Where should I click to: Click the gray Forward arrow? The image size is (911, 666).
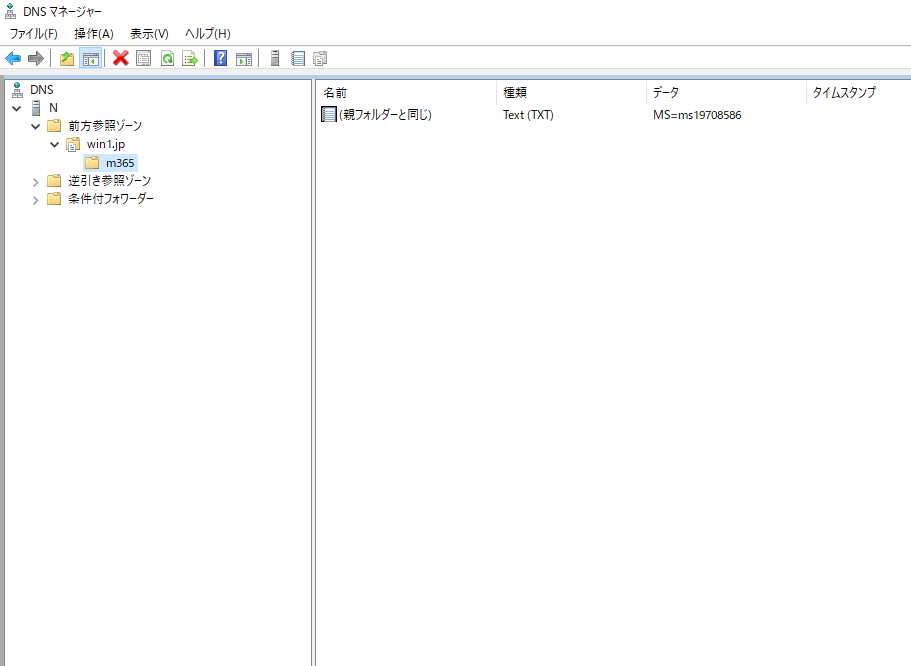click(x=36, y=58)
